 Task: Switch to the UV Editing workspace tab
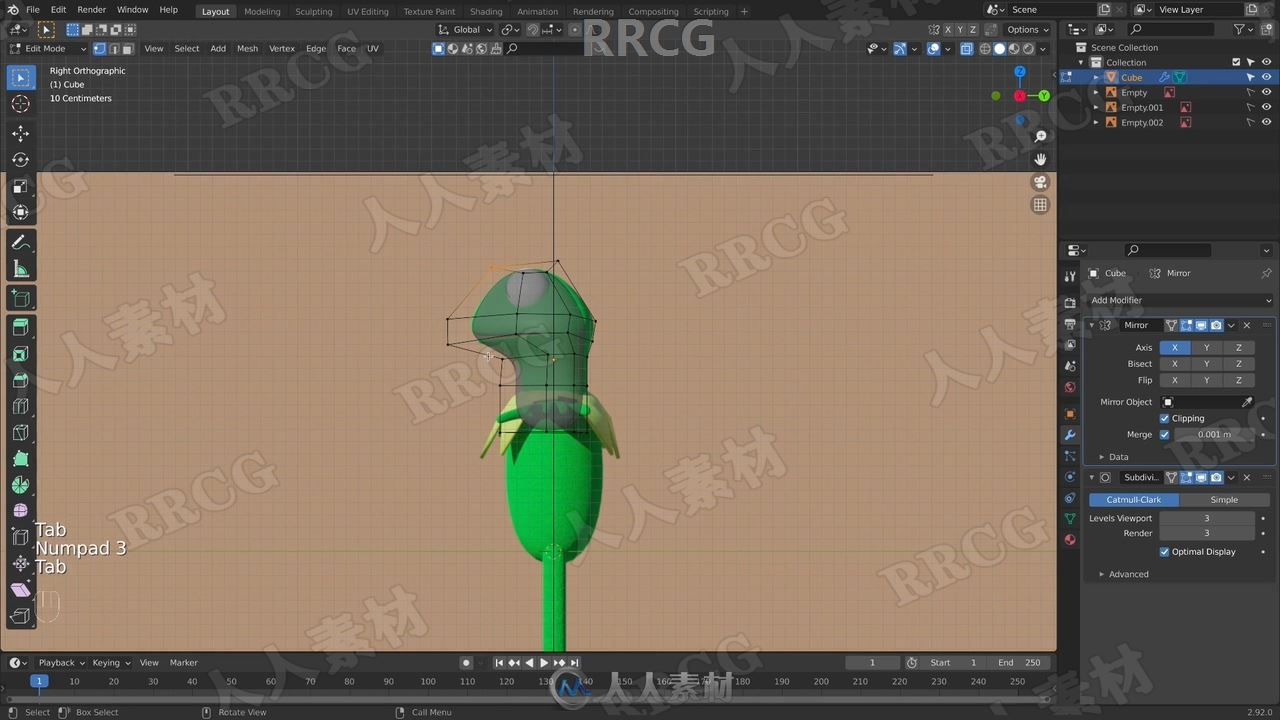click(x=367, y=12)
